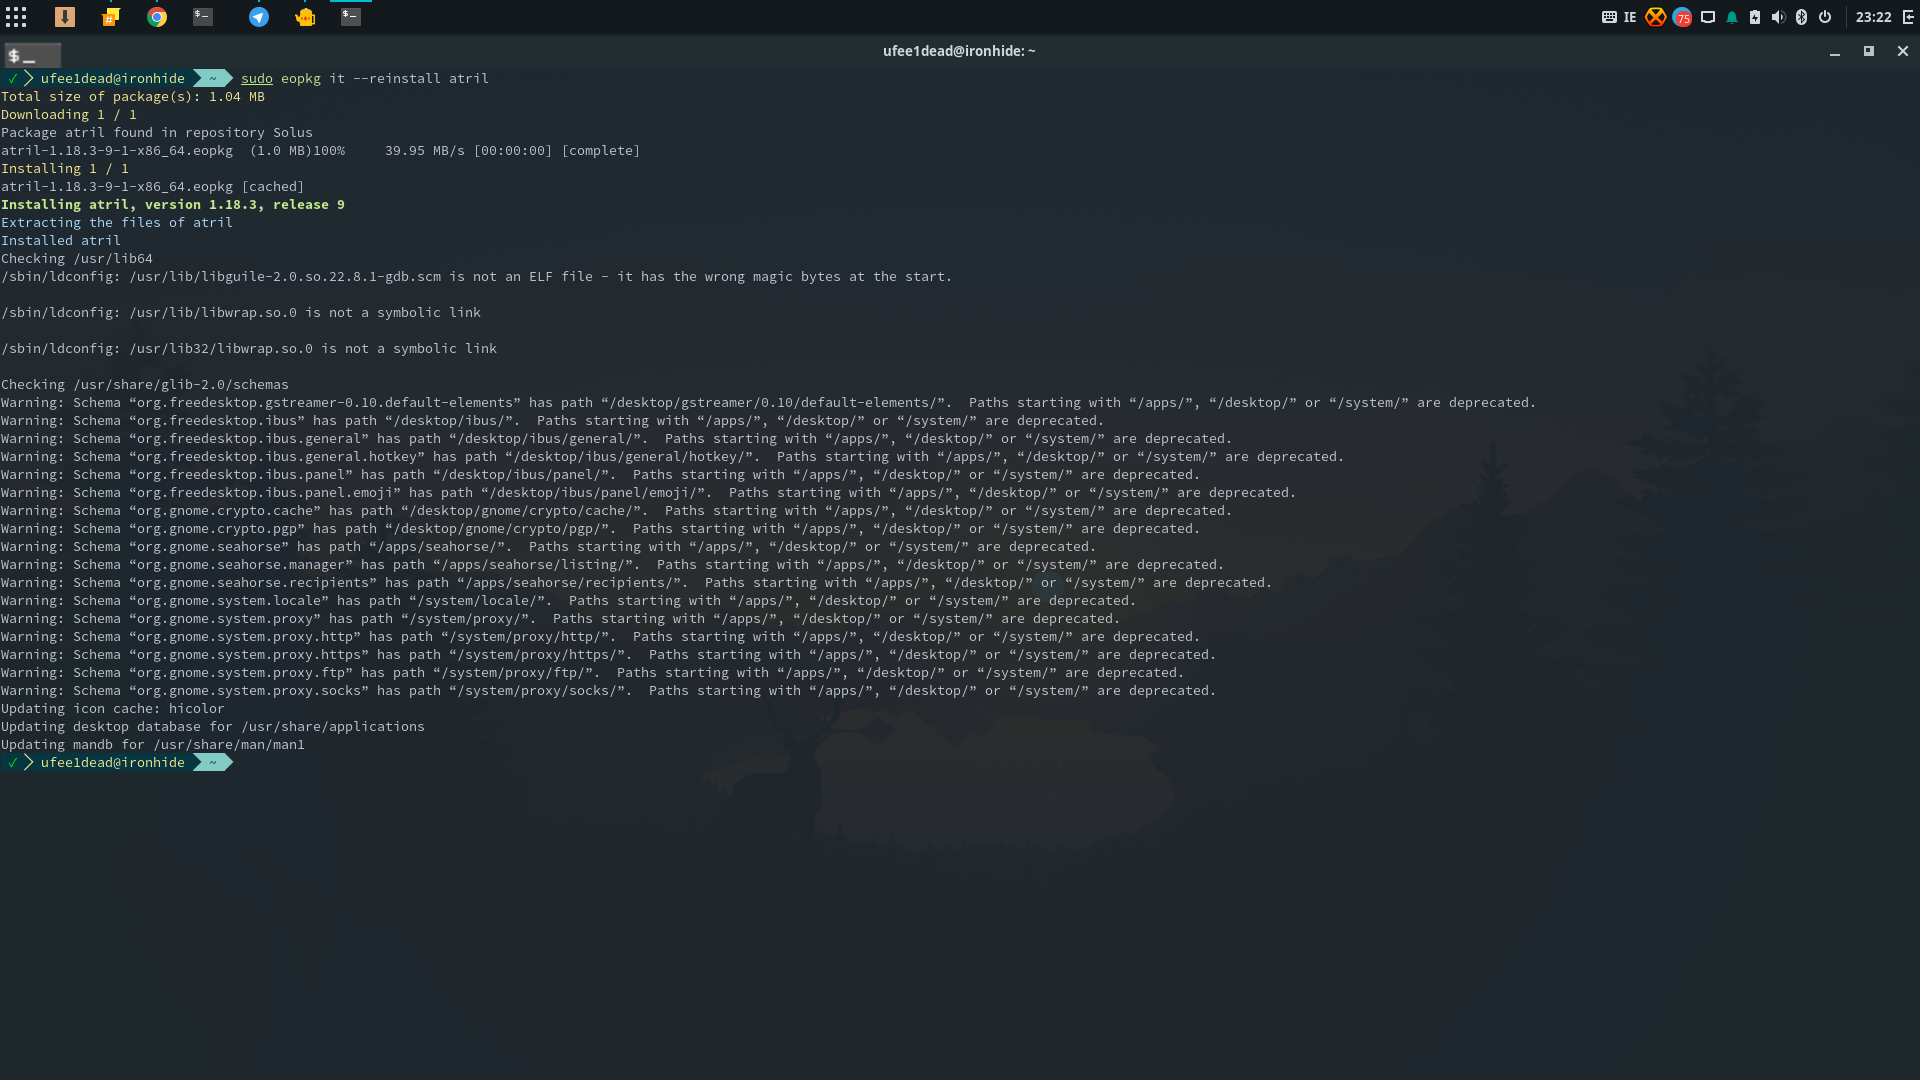Click the org.gnome.system.proxy.https warning line
The image size is (1920, 1080).
[x=609, y=655]
